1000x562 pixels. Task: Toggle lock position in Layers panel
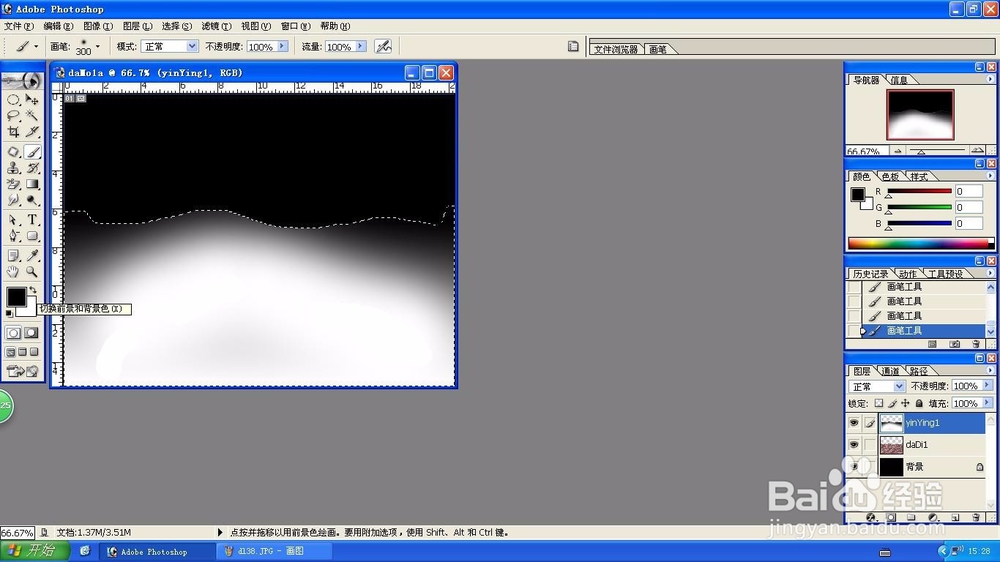pyautogui.click(x=905, y=403)
